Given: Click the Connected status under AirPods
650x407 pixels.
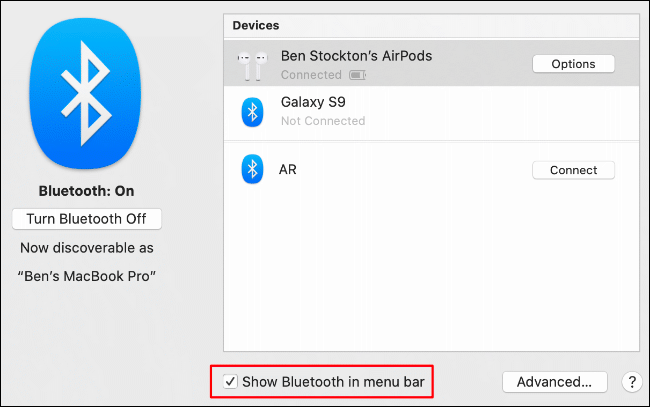Looking at the screenshot, I should (x=311, y=75).
